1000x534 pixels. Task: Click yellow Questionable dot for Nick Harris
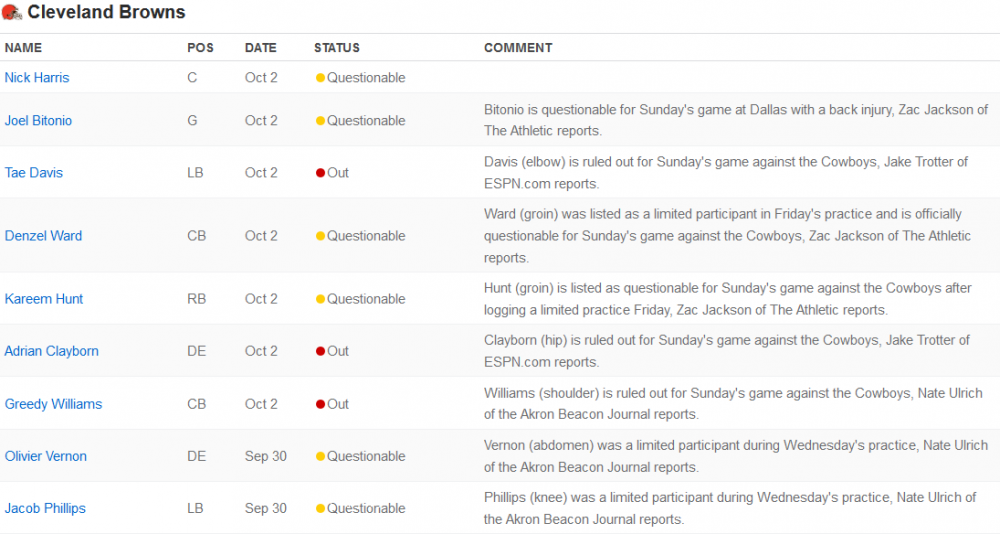[320, 78]
